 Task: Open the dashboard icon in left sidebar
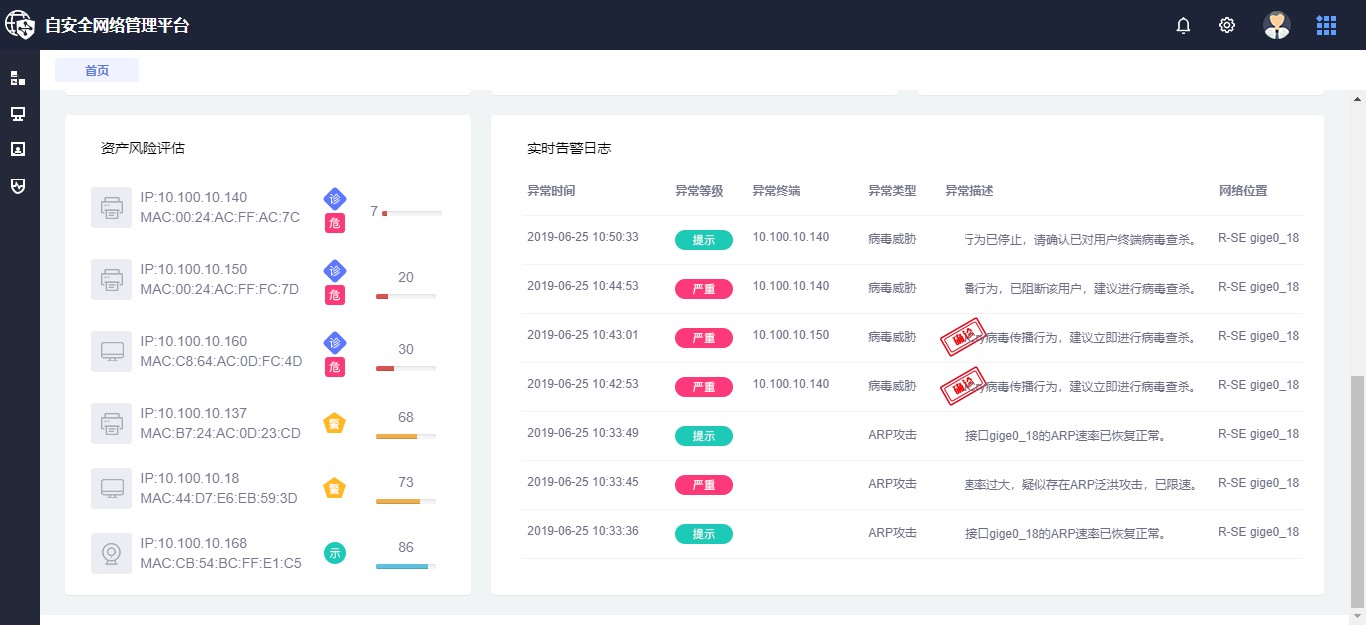tap(18, 78)
